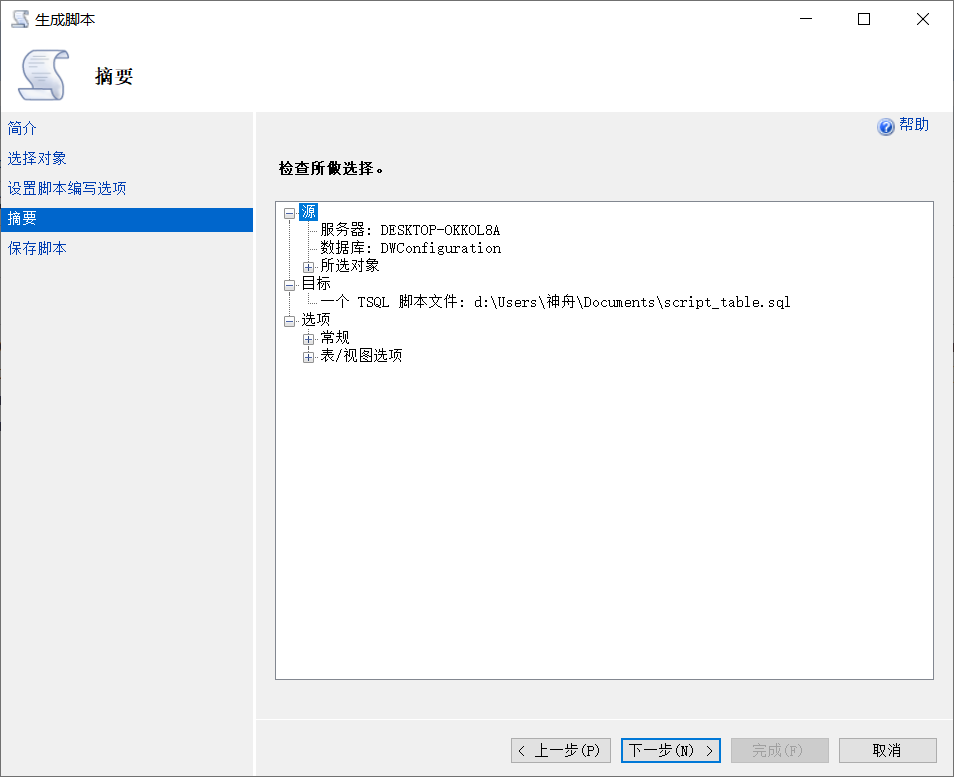Go to the 保存脚本 step
Screen dimensions: 954x777
[x=37, y=248]
